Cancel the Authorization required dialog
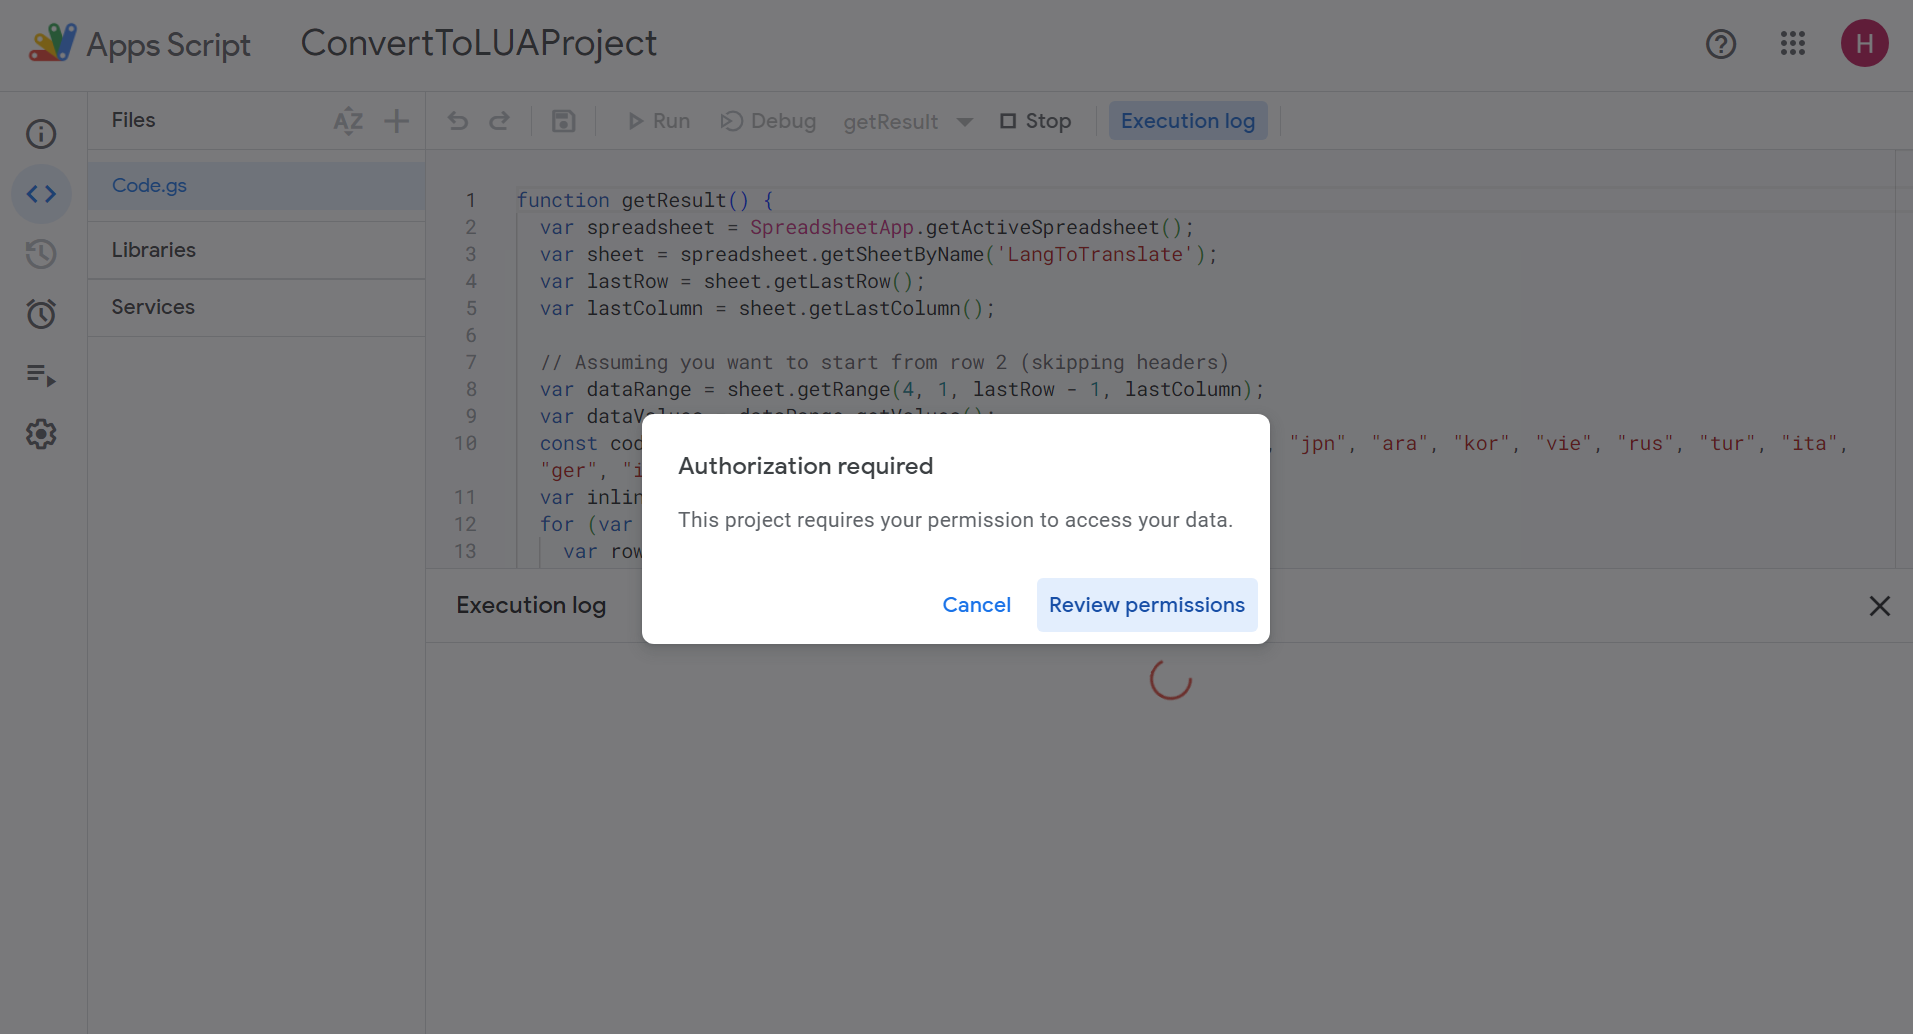Viewport: 1913px width, 1034px height. click(x=976, y=605)
